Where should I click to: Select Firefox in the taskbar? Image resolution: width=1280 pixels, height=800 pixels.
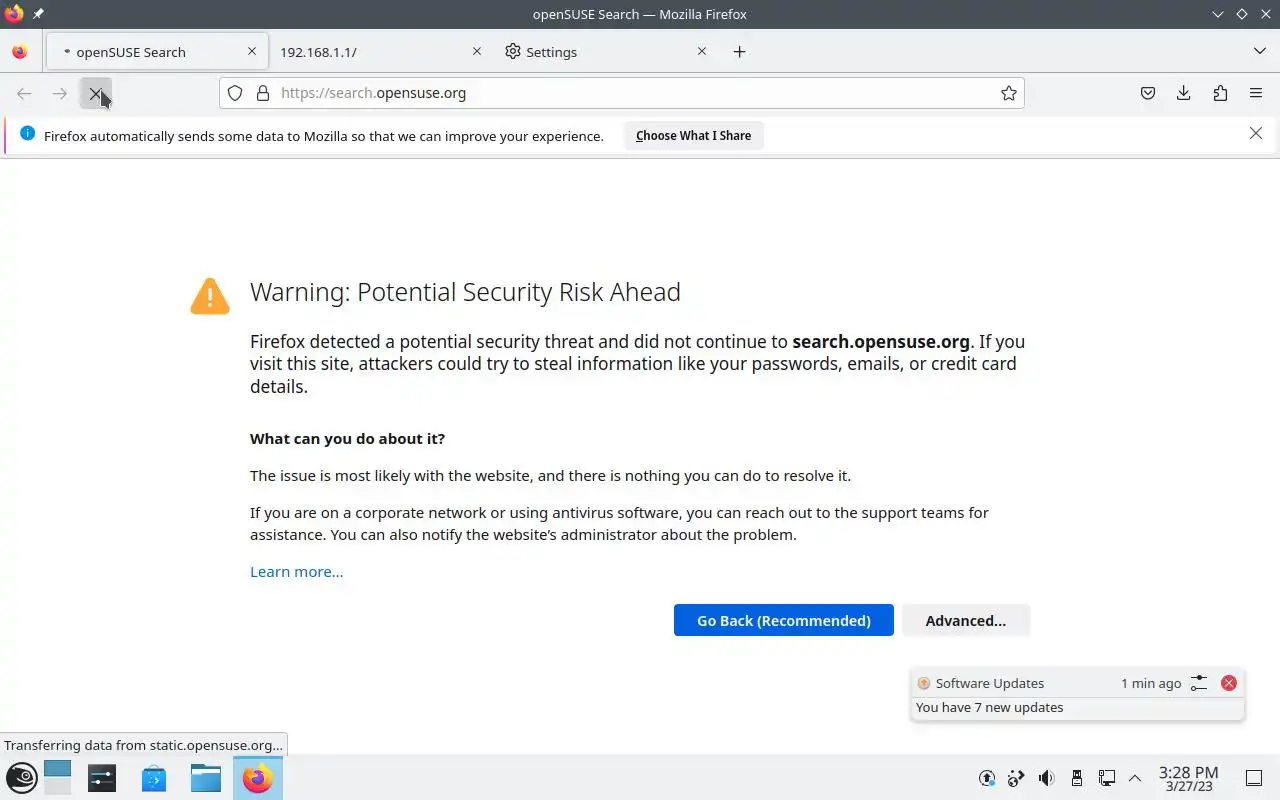[258, 778]
